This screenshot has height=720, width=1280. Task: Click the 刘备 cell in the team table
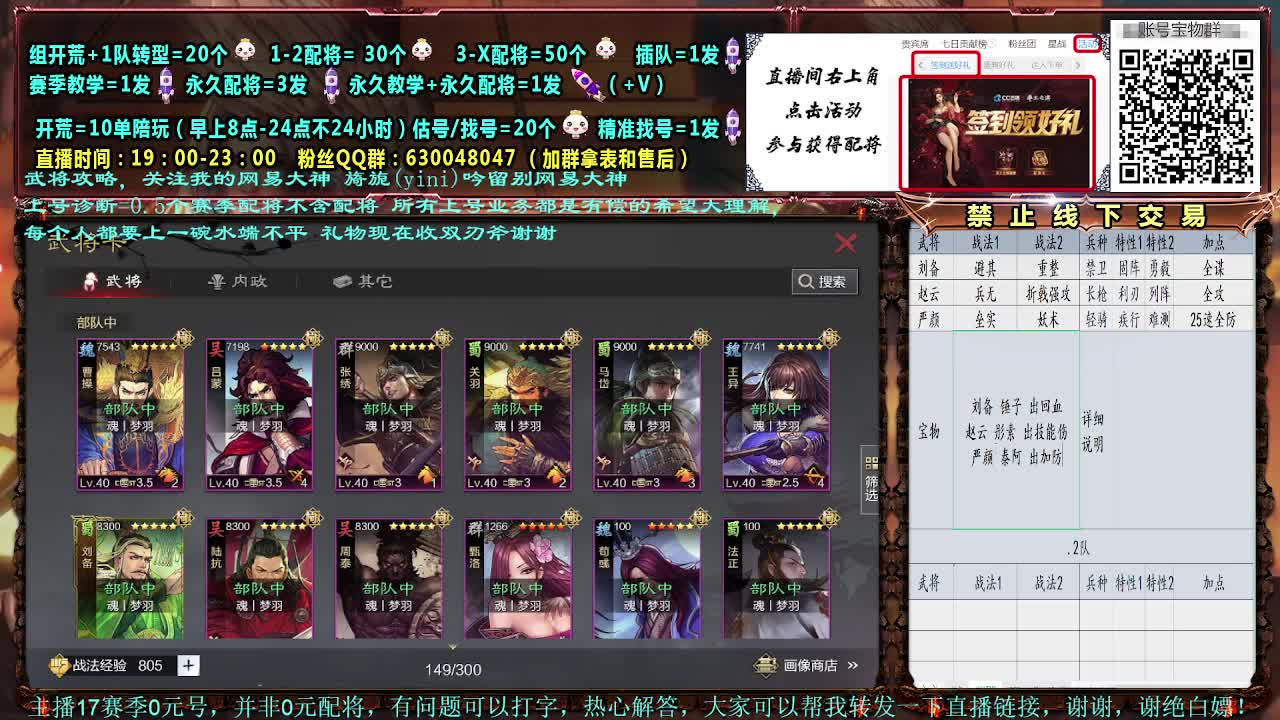pyautogui.click(x=929, y=269)
